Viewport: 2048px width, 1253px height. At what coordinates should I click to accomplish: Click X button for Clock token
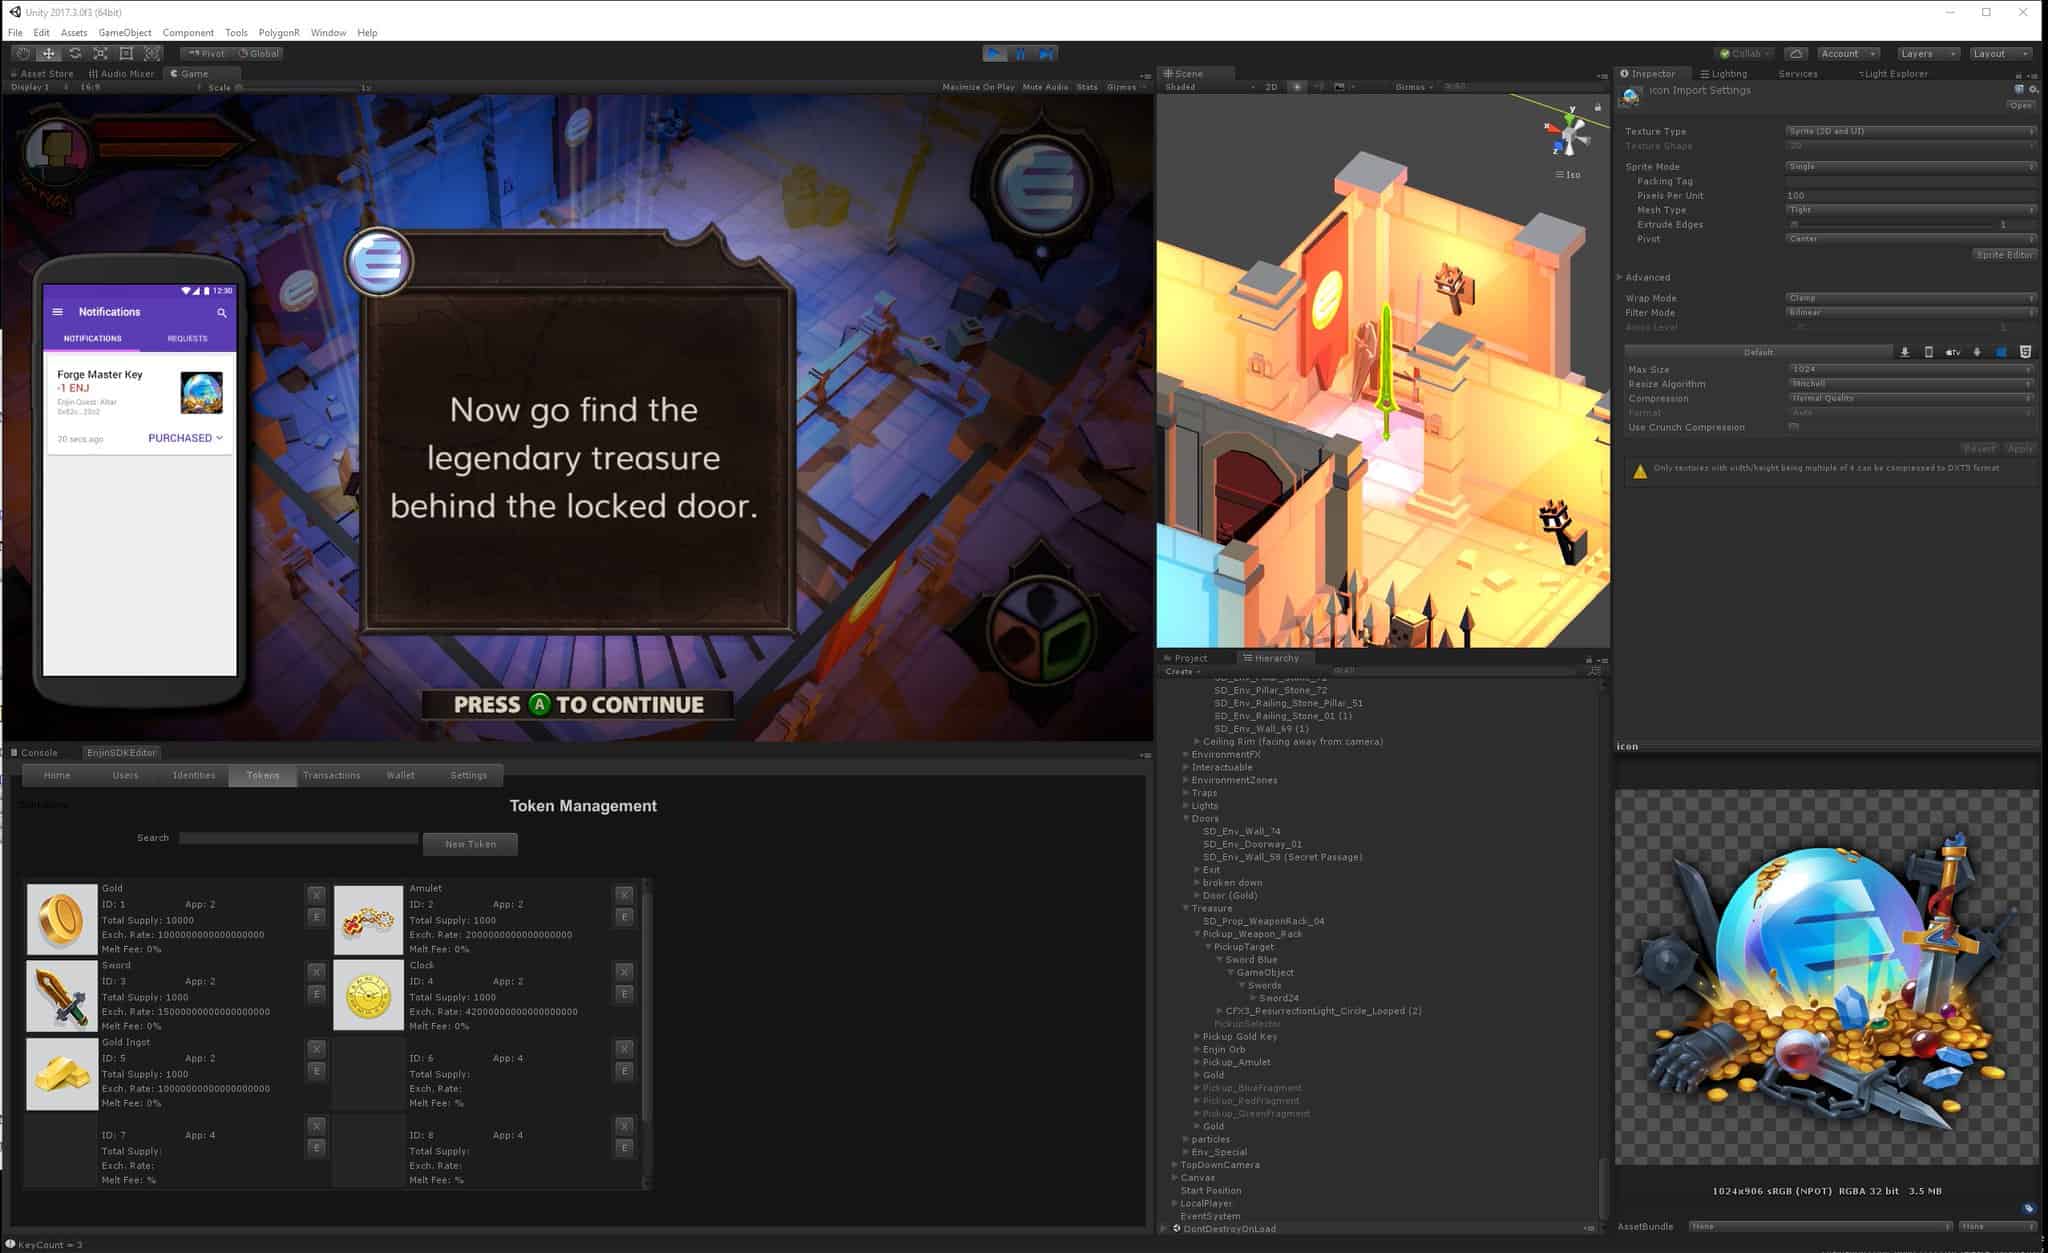[624, 972]
